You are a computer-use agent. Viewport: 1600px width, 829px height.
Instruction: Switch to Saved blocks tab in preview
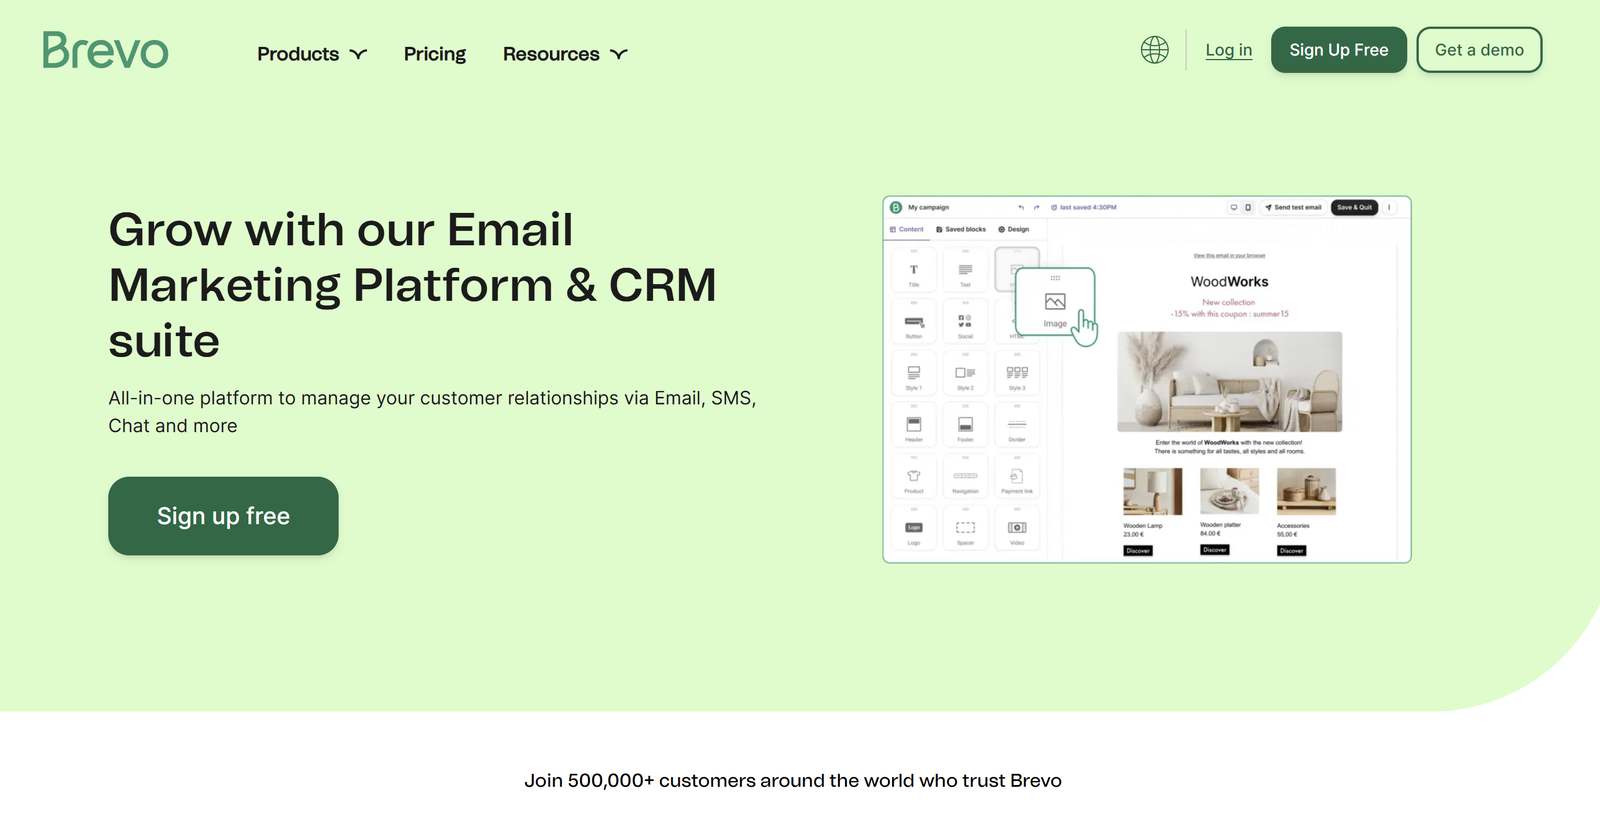[961, 229]
